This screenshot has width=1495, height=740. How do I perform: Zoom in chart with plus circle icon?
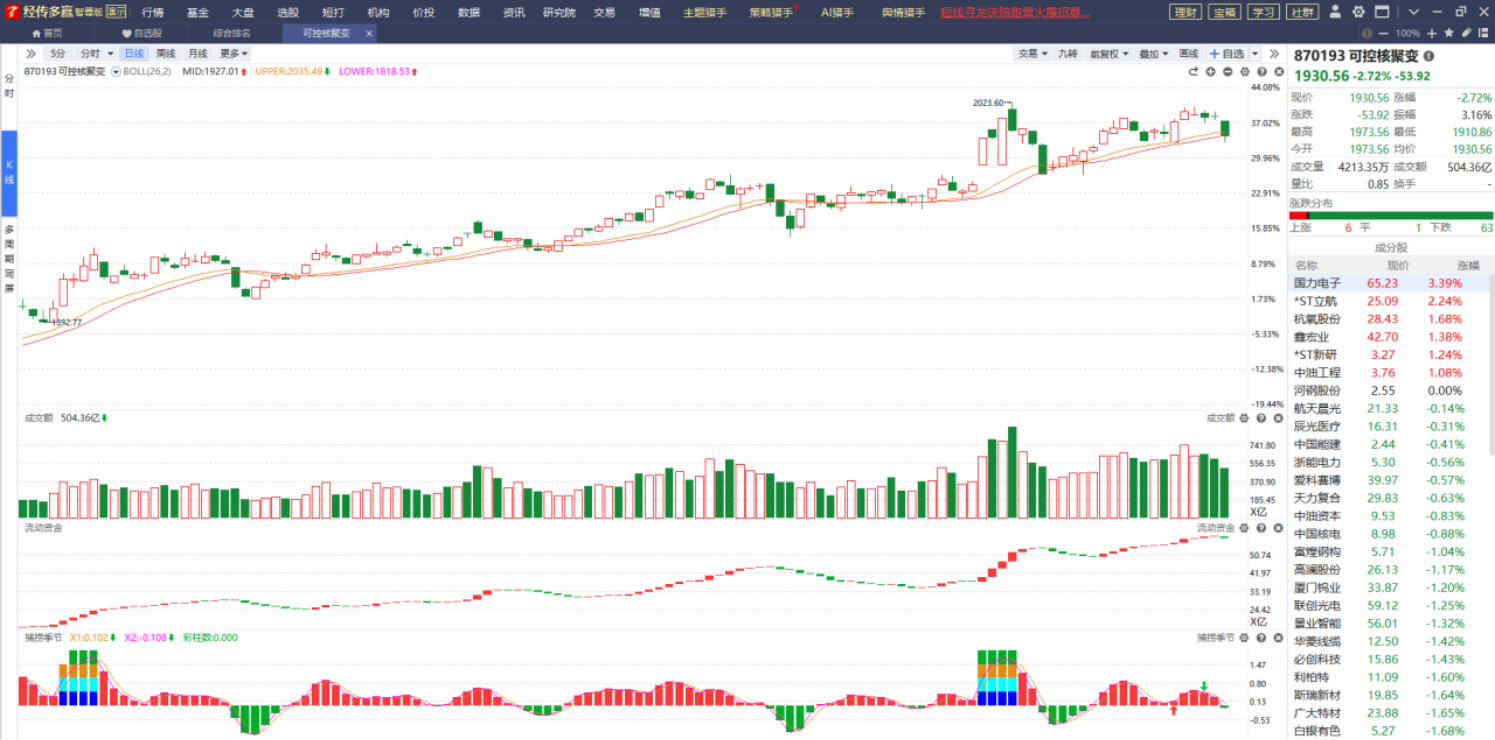click(1210, 71)
